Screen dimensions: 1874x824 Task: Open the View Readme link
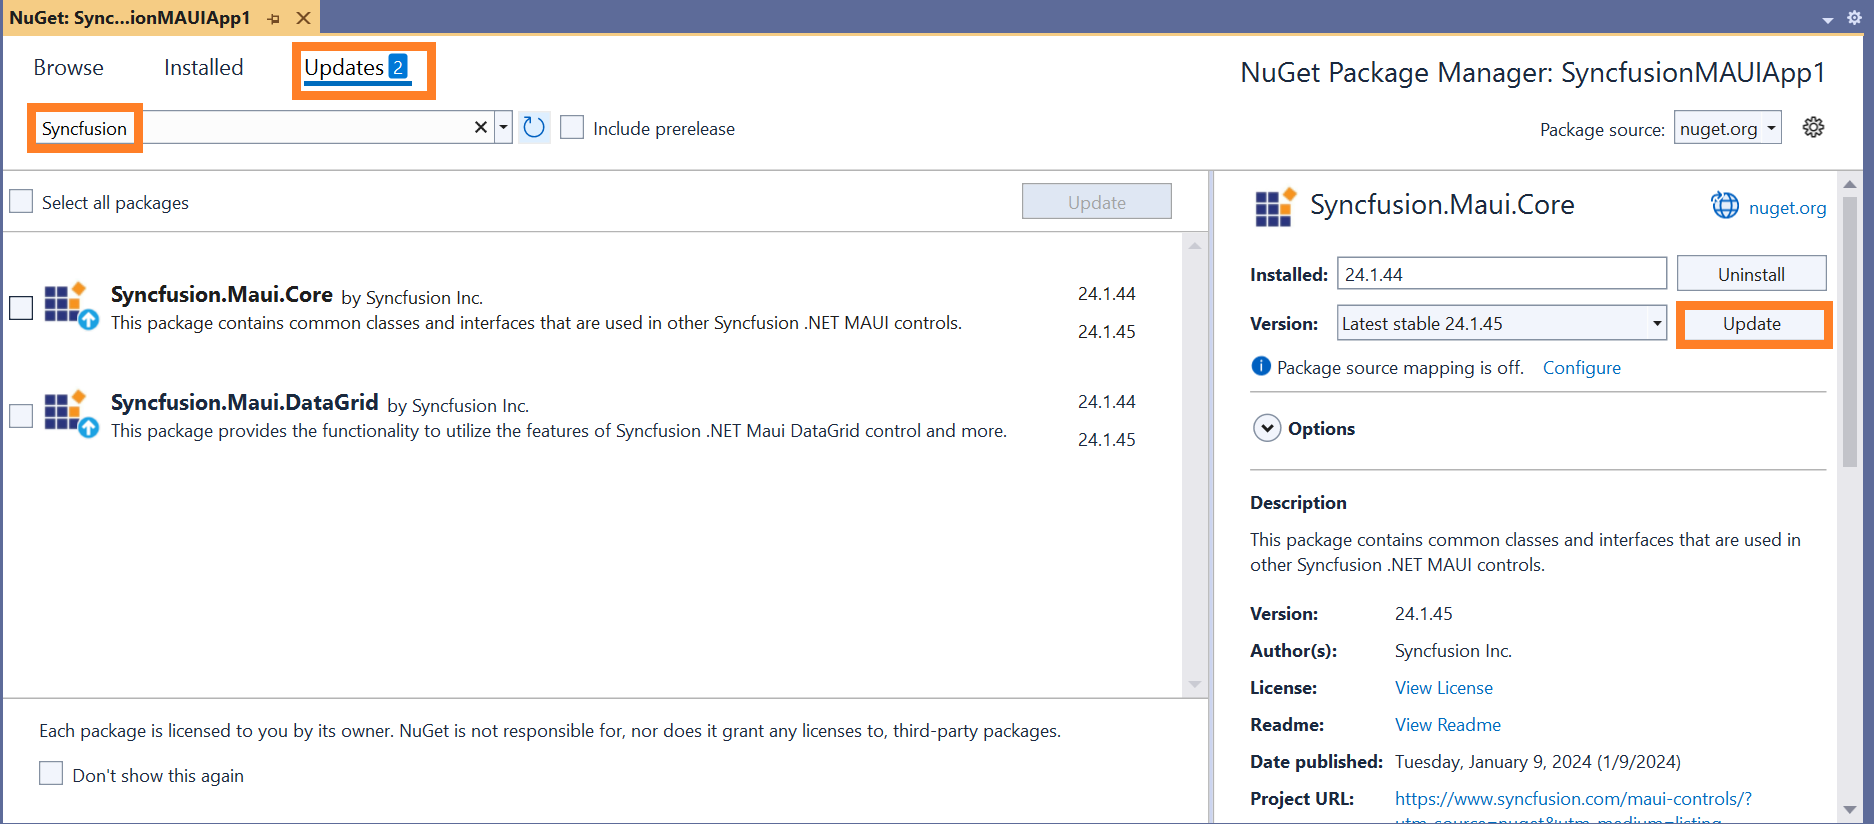tap(1448, 724)
